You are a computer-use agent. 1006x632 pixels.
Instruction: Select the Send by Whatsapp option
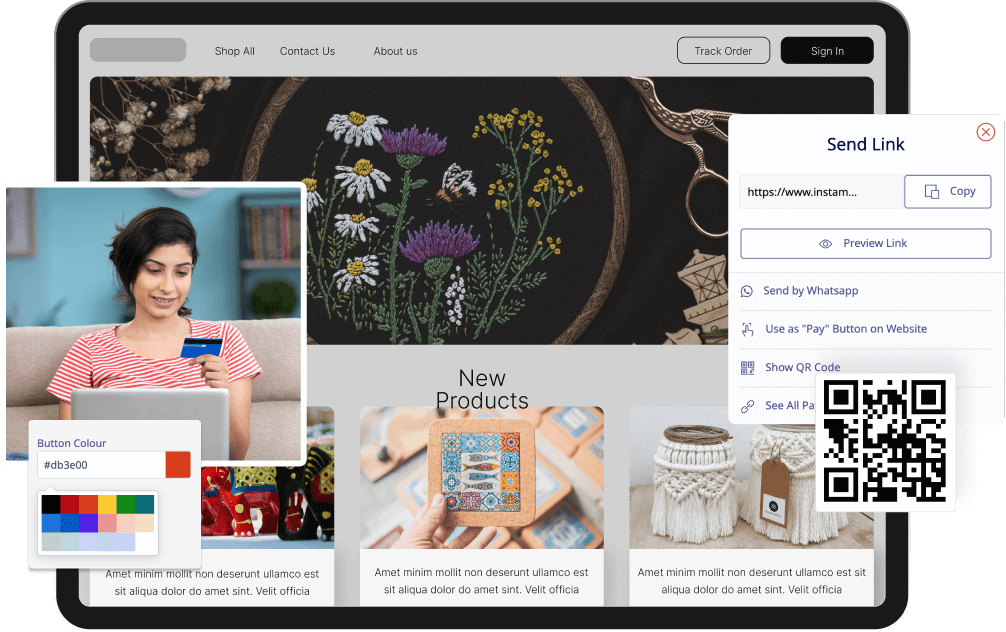click(810, 291)
